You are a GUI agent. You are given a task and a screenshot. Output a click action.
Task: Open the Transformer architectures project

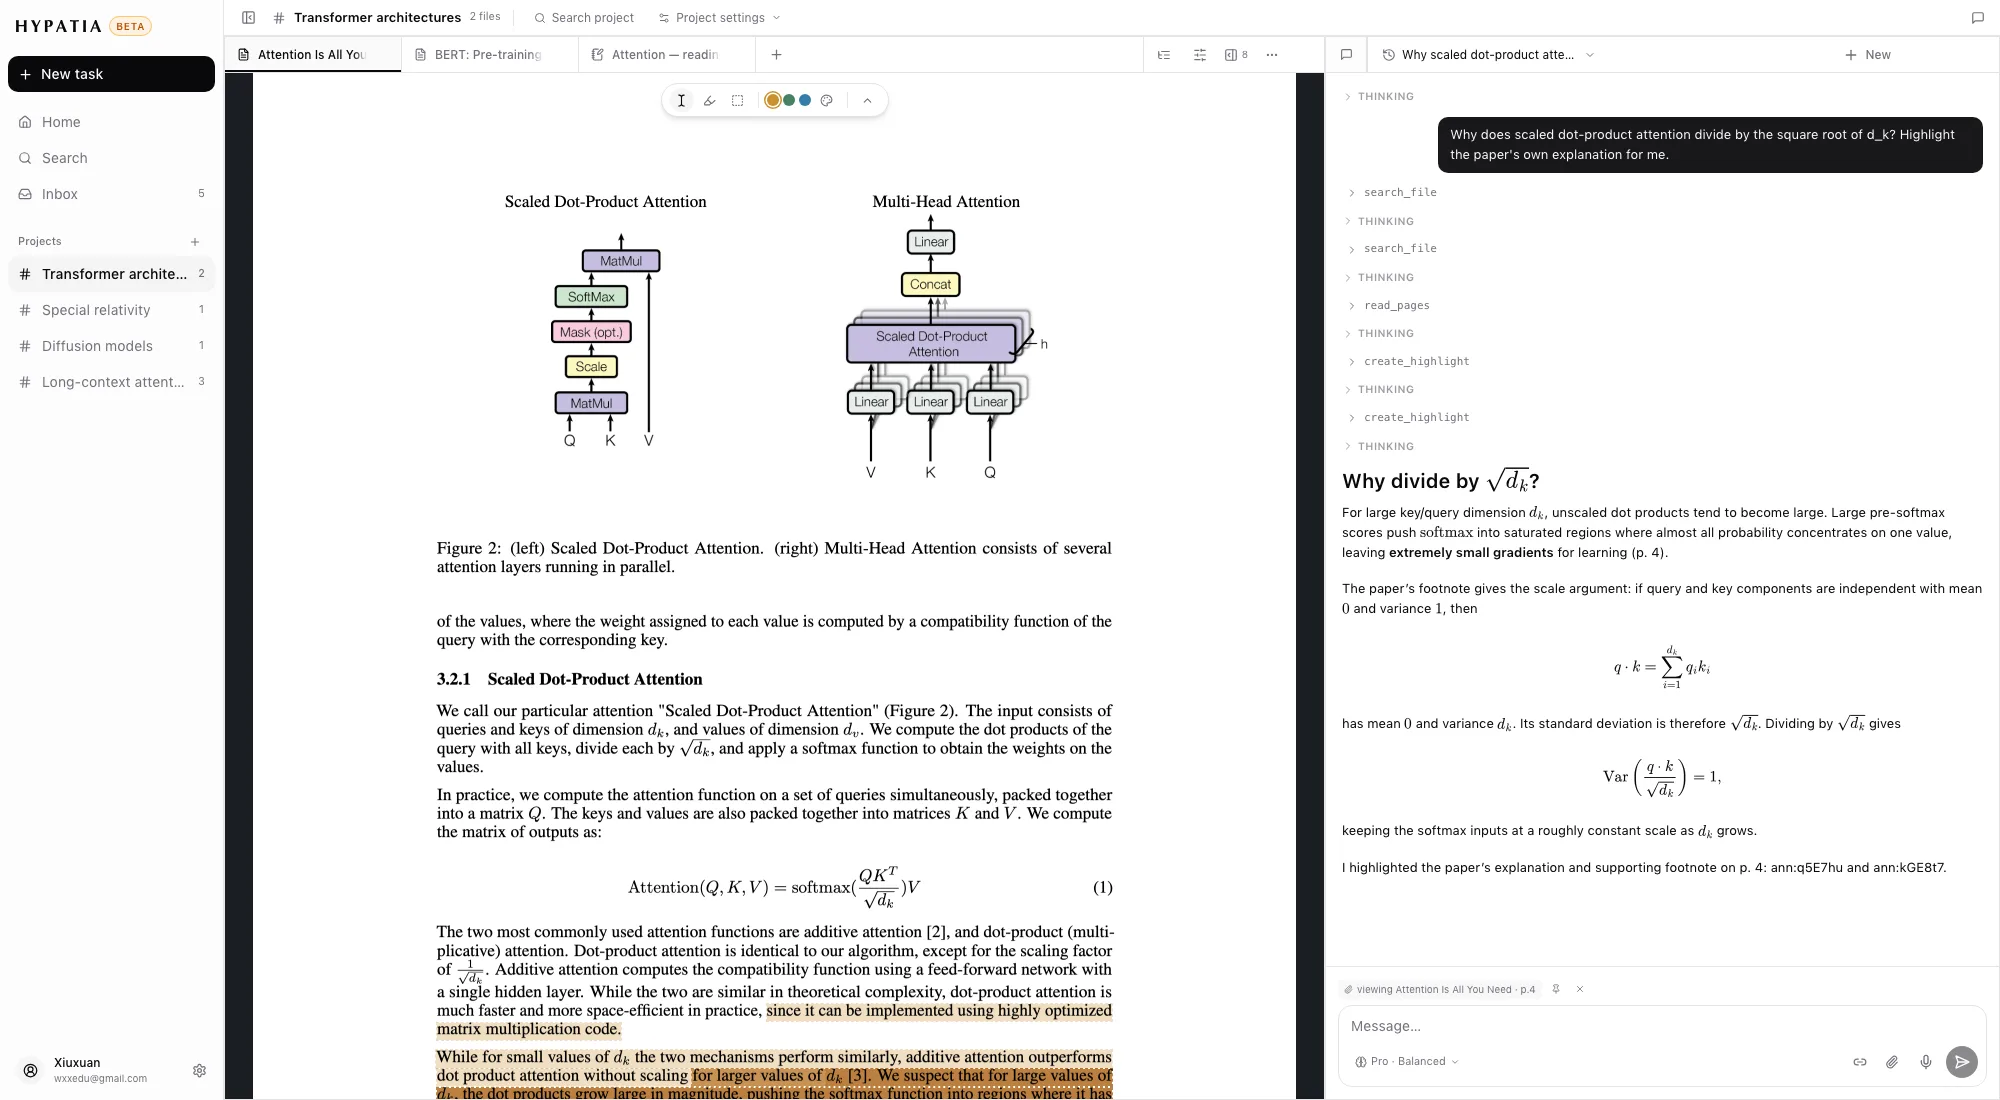(111, 274)
